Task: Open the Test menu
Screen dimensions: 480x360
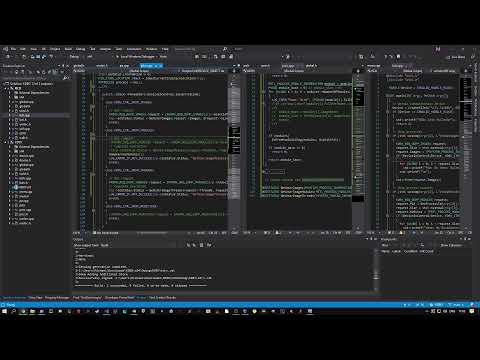Action: pos(93,49)
